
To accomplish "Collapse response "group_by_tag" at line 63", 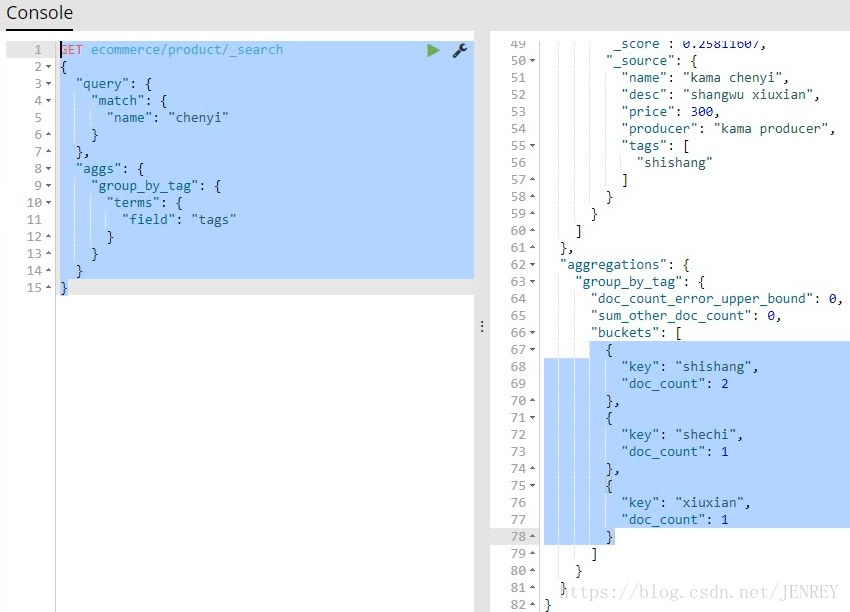I will click(x=532, y=281).
